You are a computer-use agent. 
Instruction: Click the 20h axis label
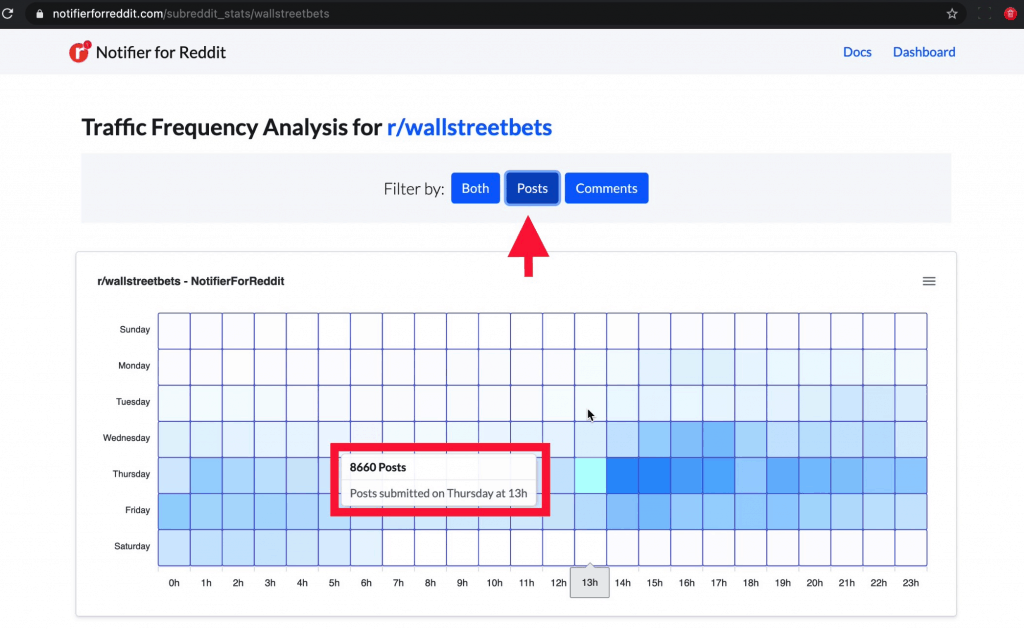(x=814, y=583)
